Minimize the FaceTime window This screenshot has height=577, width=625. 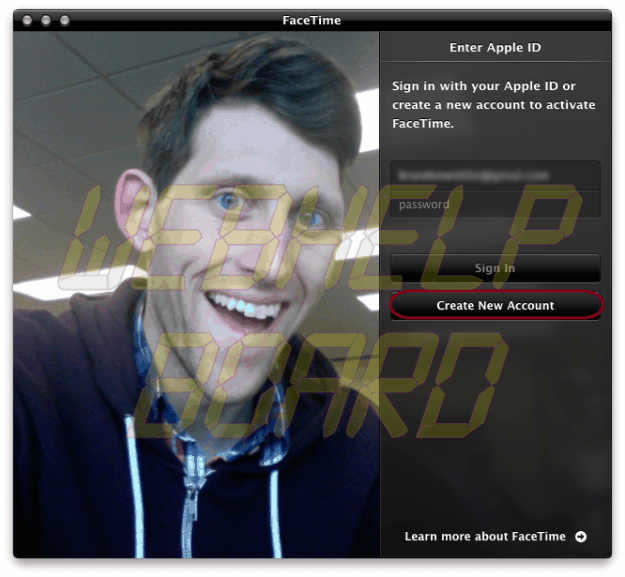coord(46,20)
